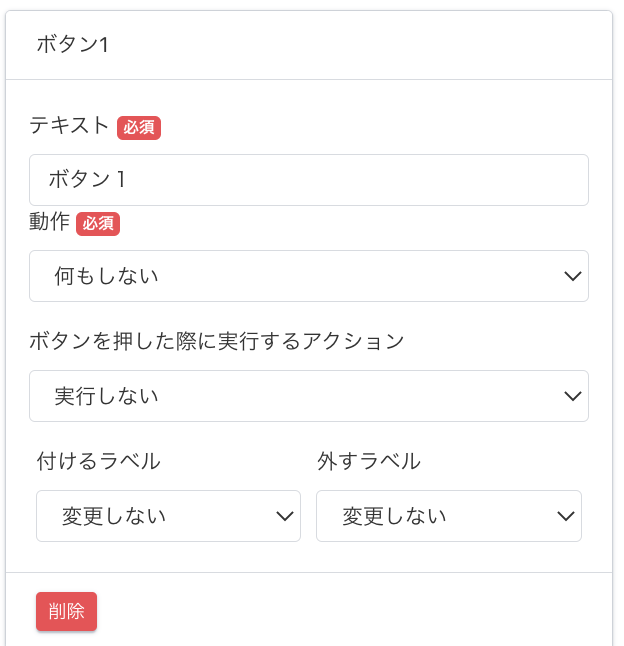
Task: Click the chevron under 付けるラベル
Action: pyautogui.click(x=284, y=516)
